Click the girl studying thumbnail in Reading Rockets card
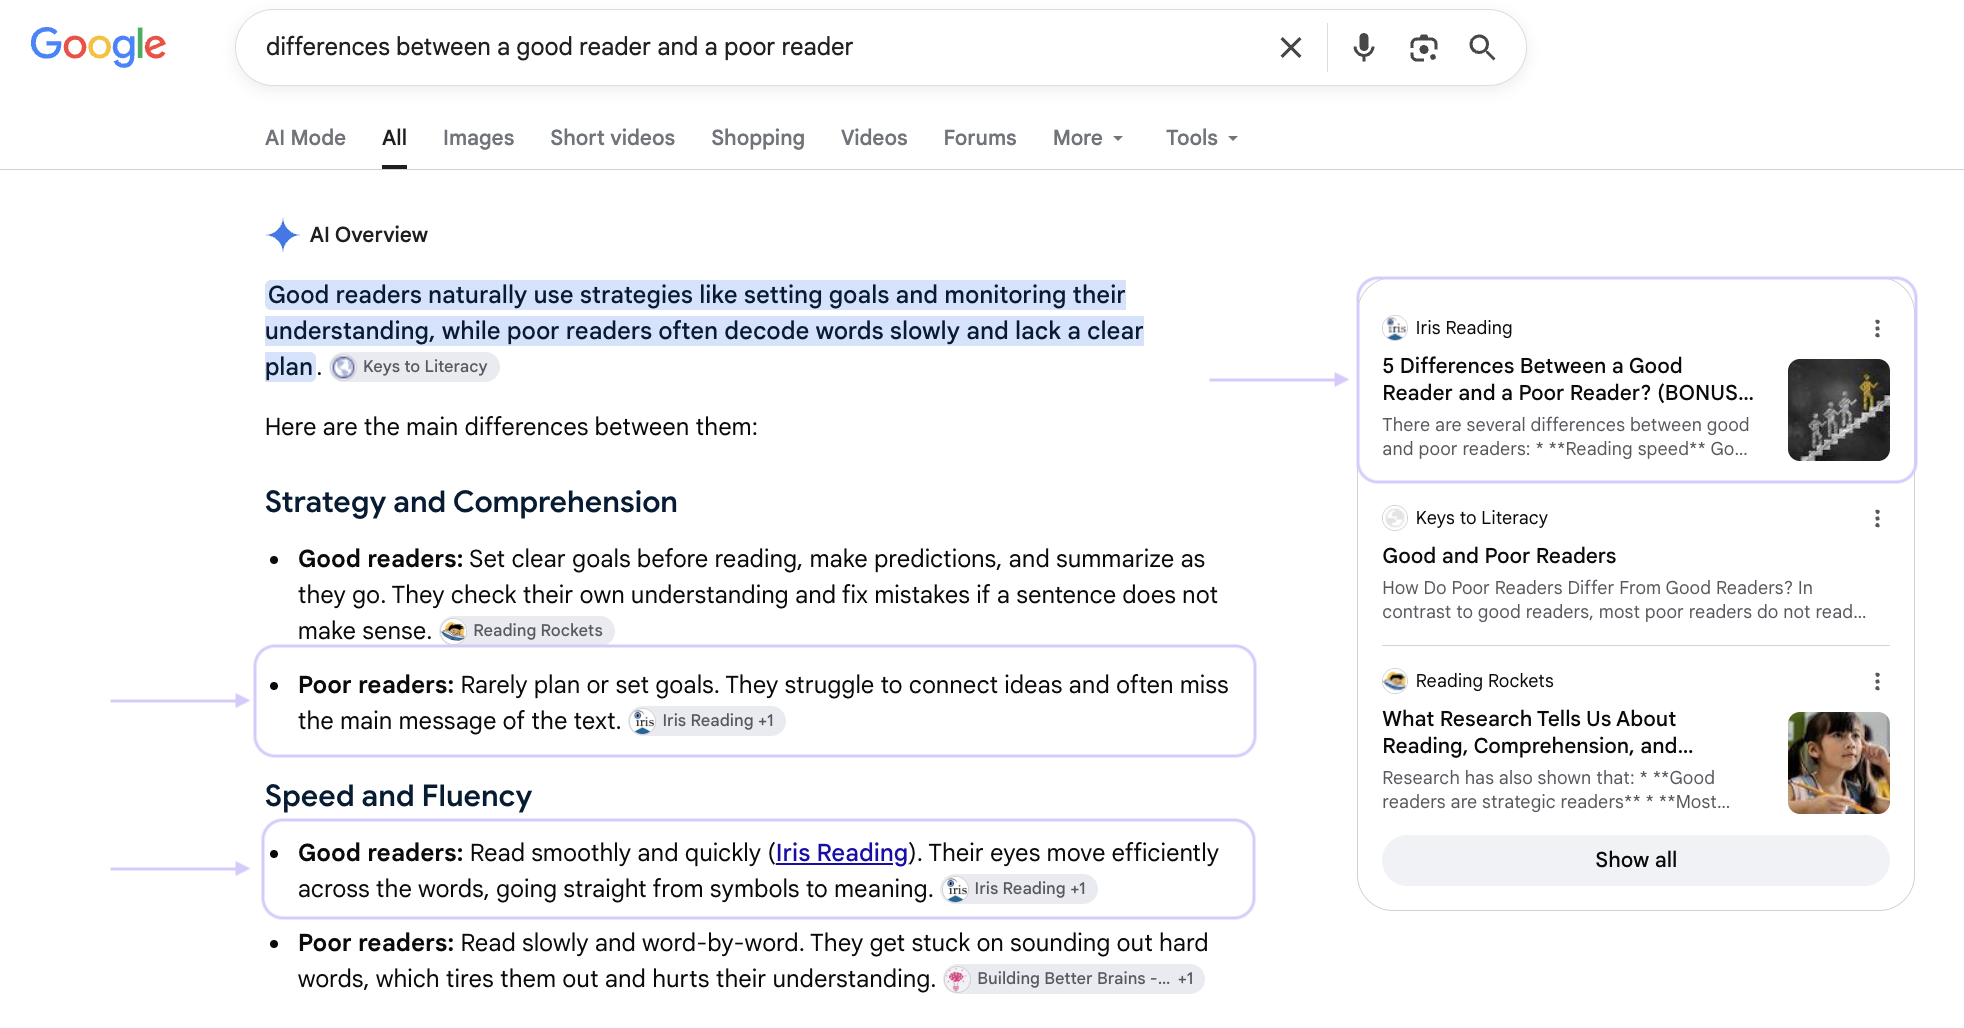The image size is (1964, 1028). (x=1838, y=763)
